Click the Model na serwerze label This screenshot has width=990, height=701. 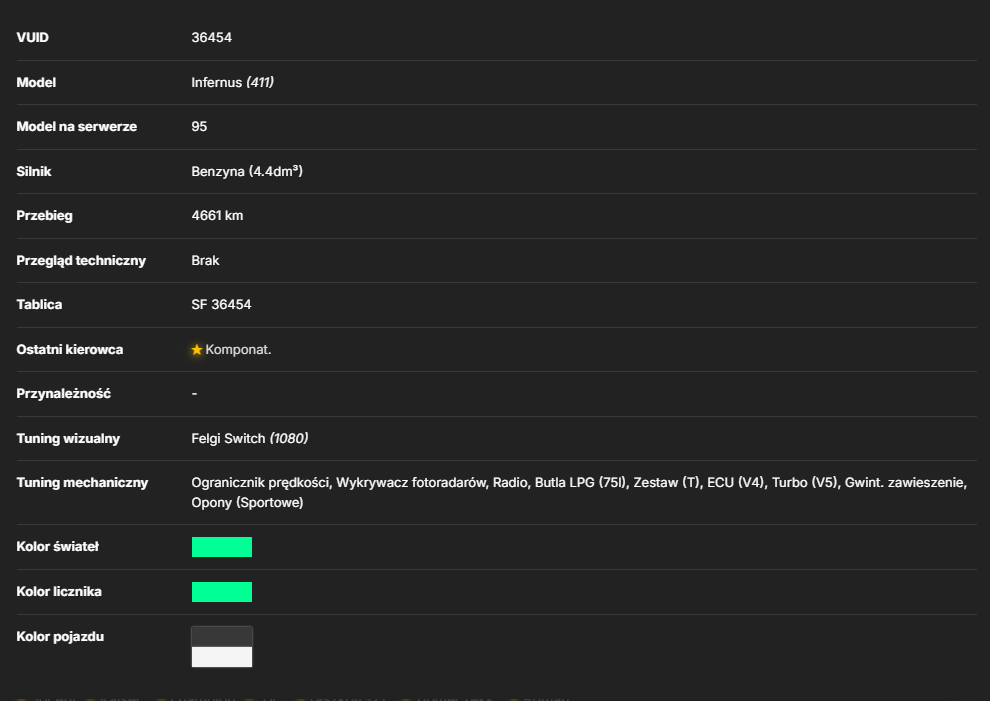point(76,126)
